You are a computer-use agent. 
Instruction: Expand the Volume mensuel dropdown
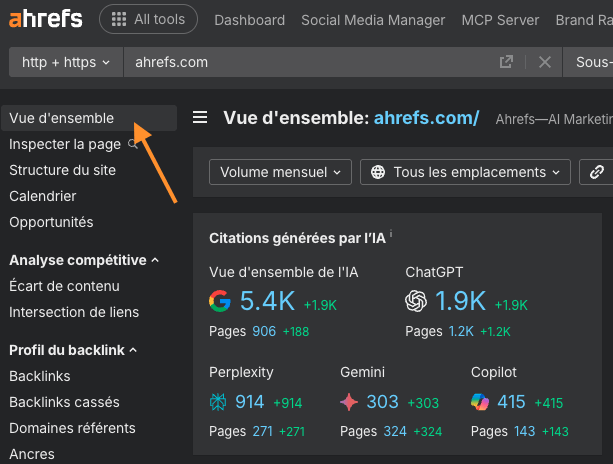pyautogui.click(x=281, y=172)
